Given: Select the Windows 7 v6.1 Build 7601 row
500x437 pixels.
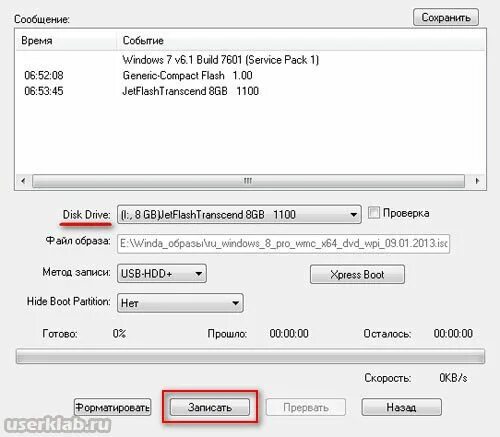Looking at the screenshot, I should point(250,60).
